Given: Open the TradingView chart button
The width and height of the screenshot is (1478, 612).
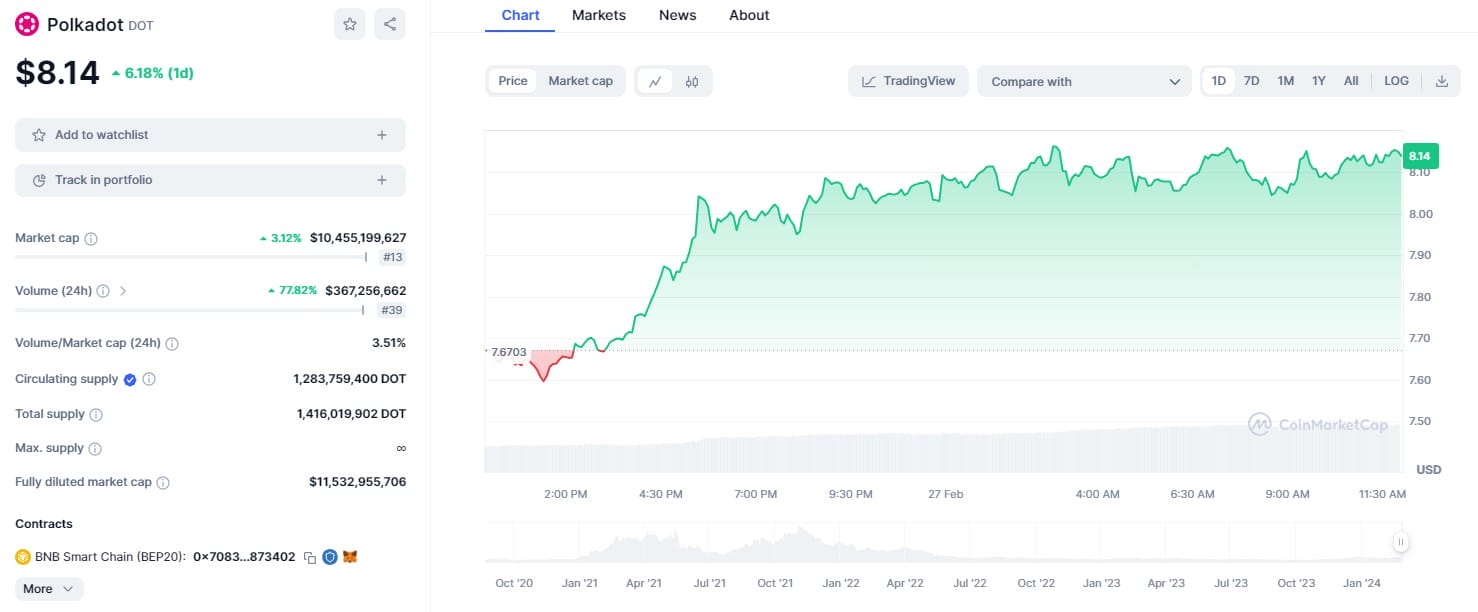Looking at the screenshot, I should click(x=908, y=81).
